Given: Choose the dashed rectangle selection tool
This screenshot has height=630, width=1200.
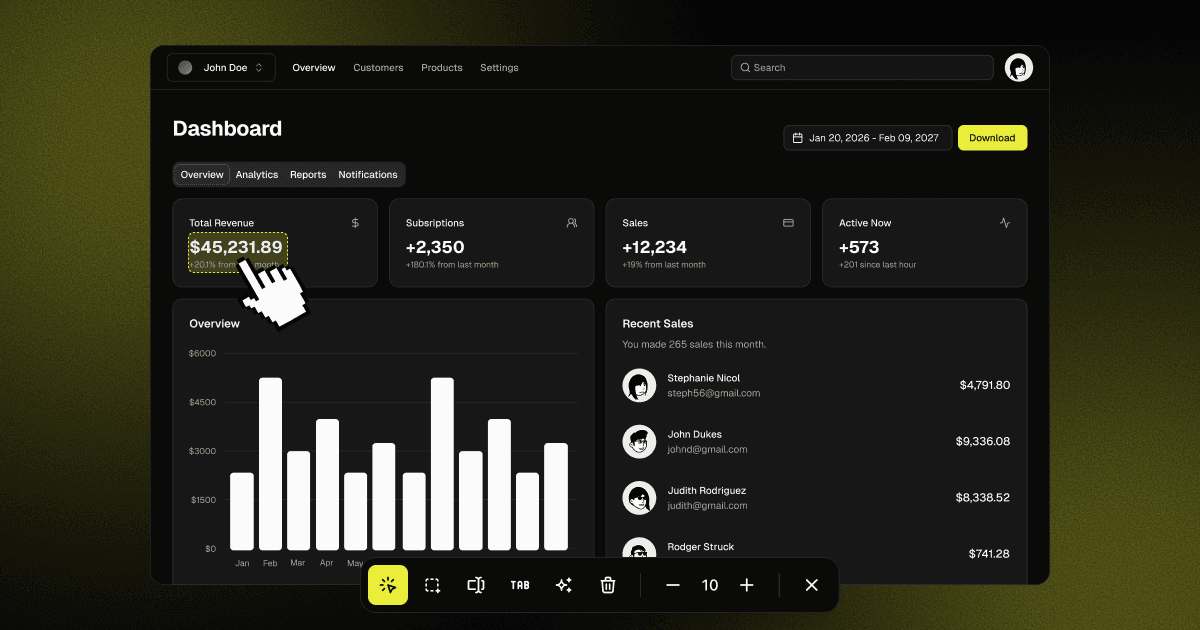Looking at the screenshot, I should [432, 585].
